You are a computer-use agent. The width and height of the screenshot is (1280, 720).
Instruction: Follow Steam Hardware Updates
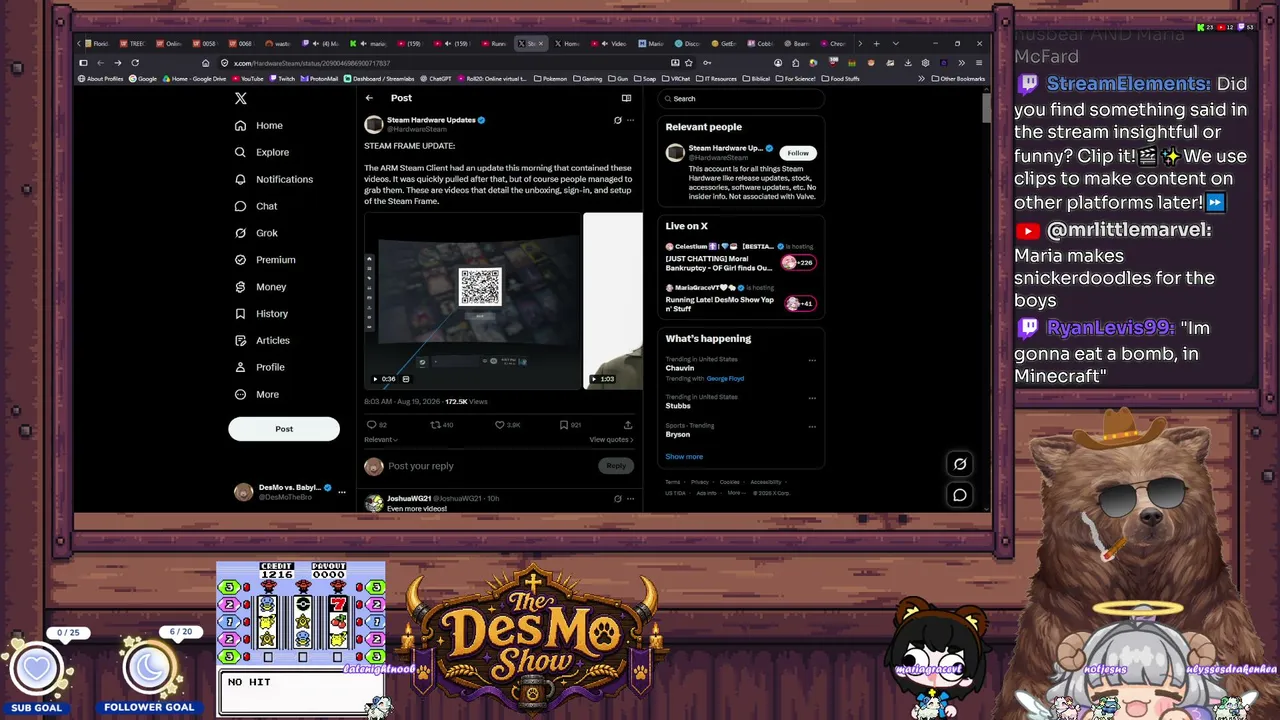(798, 153)
